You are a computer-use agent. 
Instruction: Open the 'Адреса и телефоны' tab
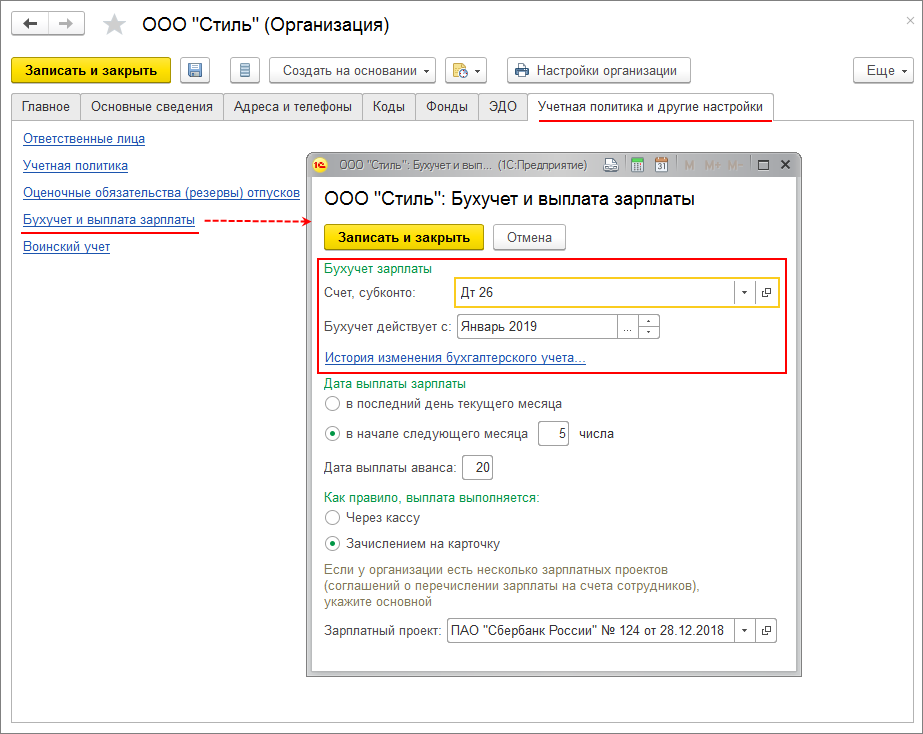292,106
